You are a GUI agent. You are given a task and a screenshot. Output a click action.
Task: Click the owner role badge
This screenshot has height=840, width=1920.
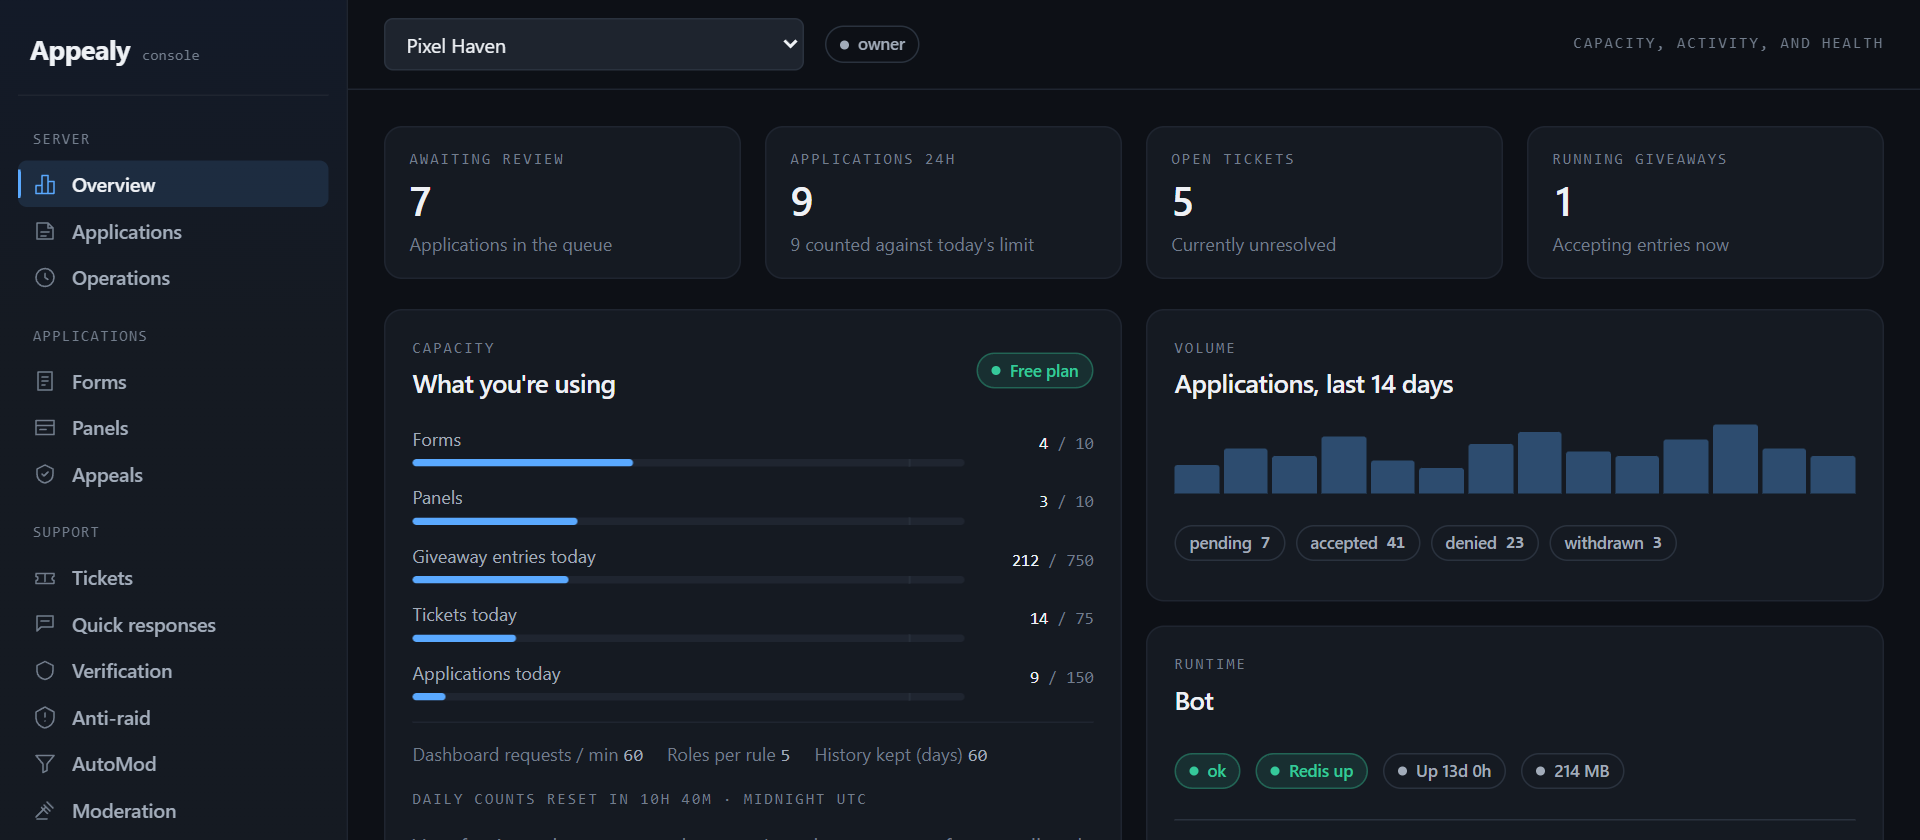click(x=872, y=45)
